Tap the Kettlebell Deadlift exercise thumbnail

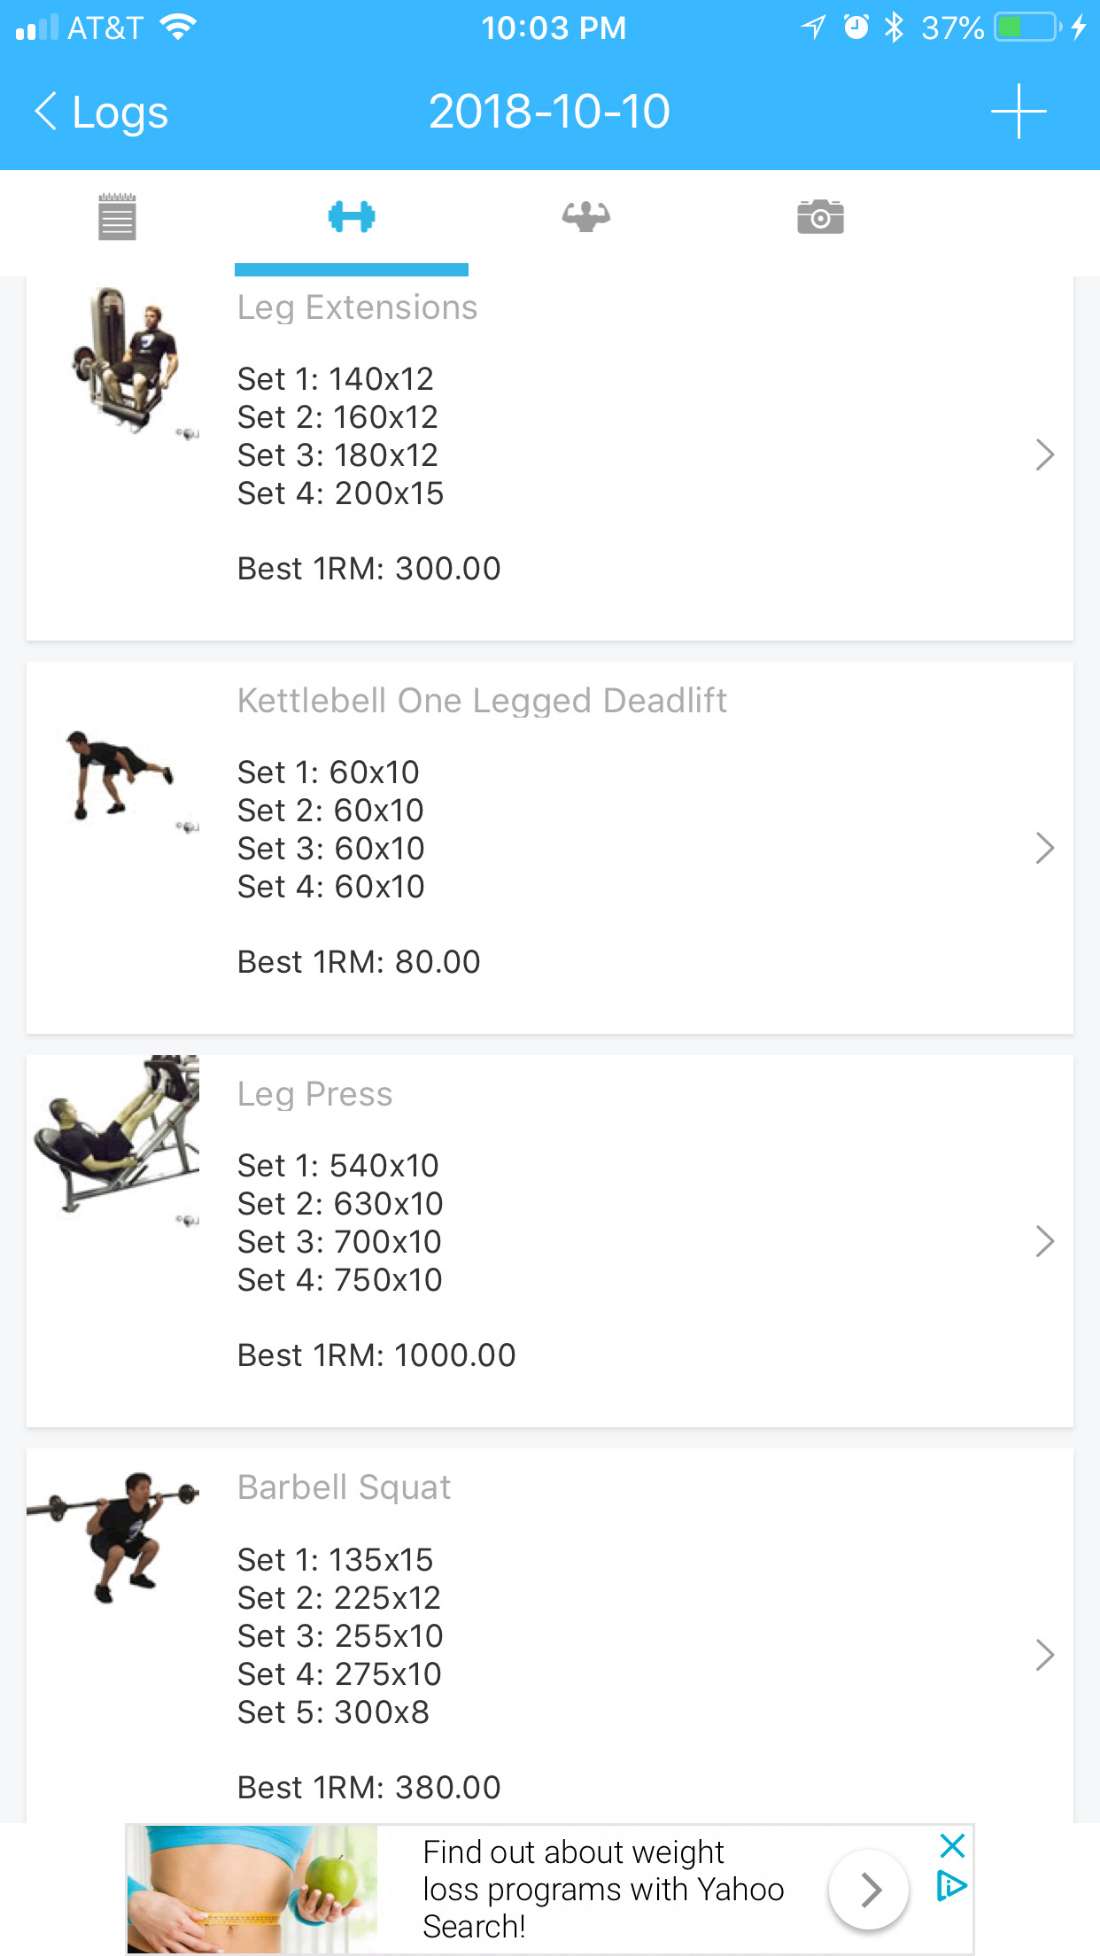[x=120, y=776]
